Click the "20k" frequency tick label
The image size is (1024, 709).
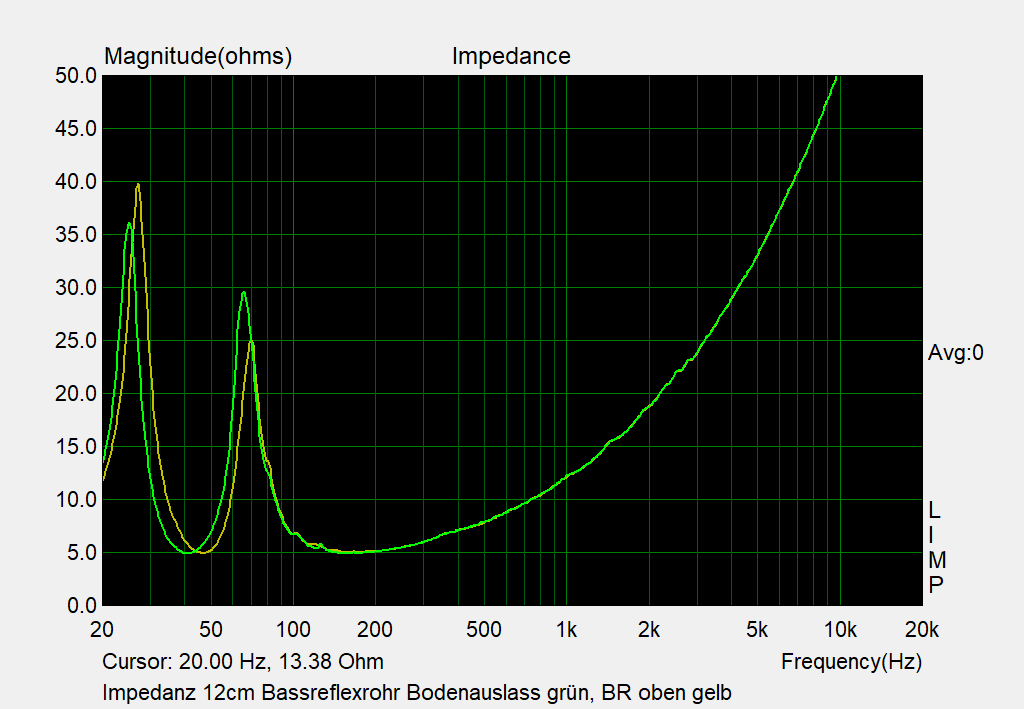[921, 630]
